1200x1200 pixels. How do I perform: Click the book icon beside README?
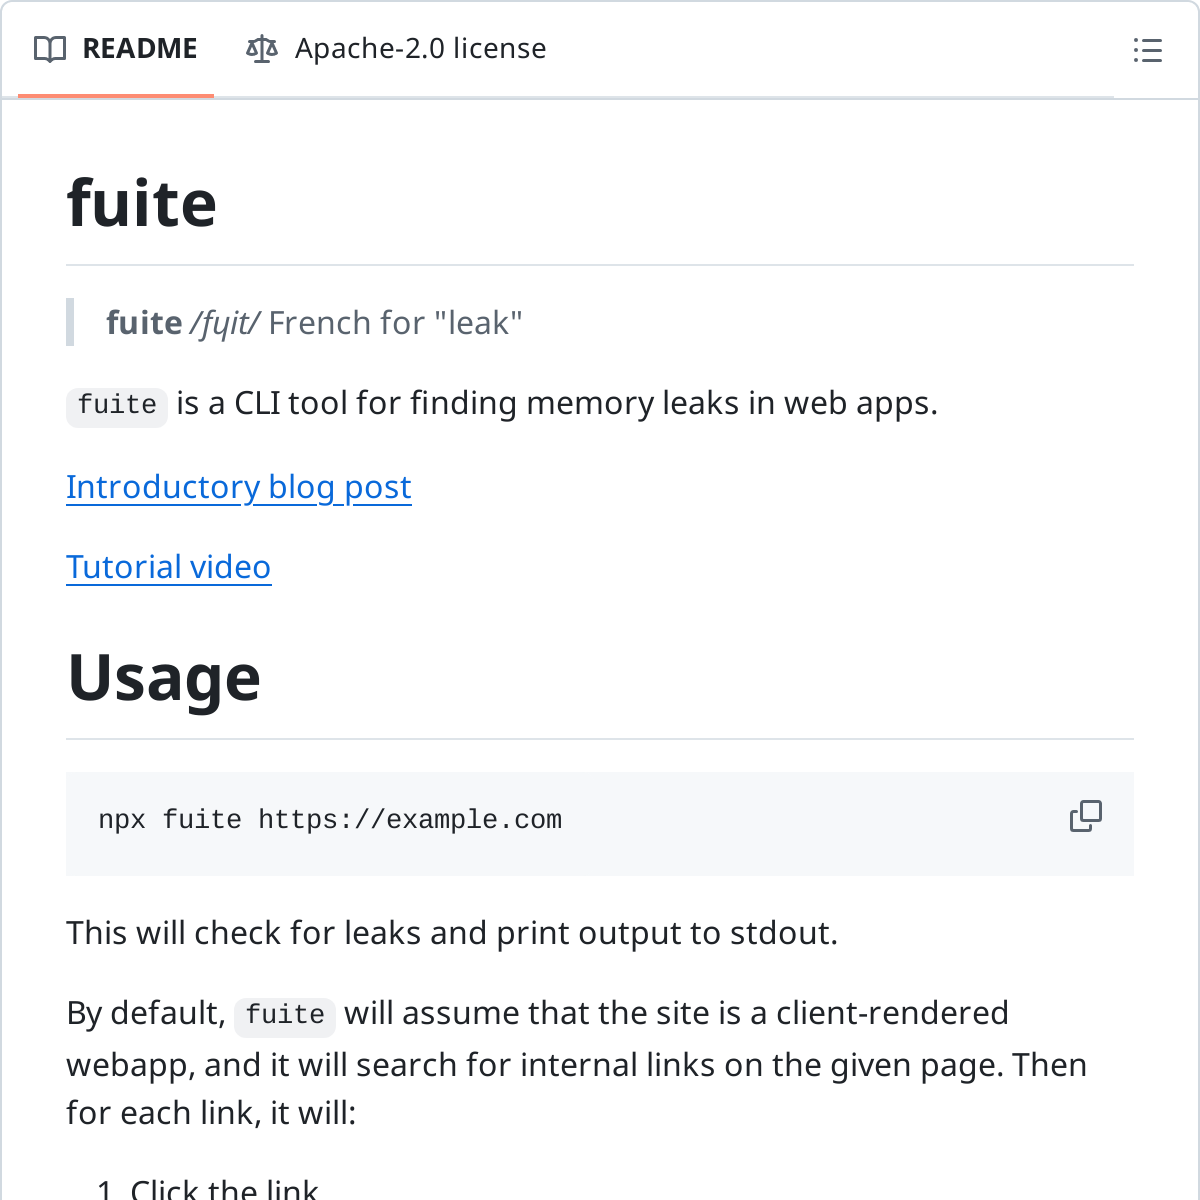click(x=50, y=49)
